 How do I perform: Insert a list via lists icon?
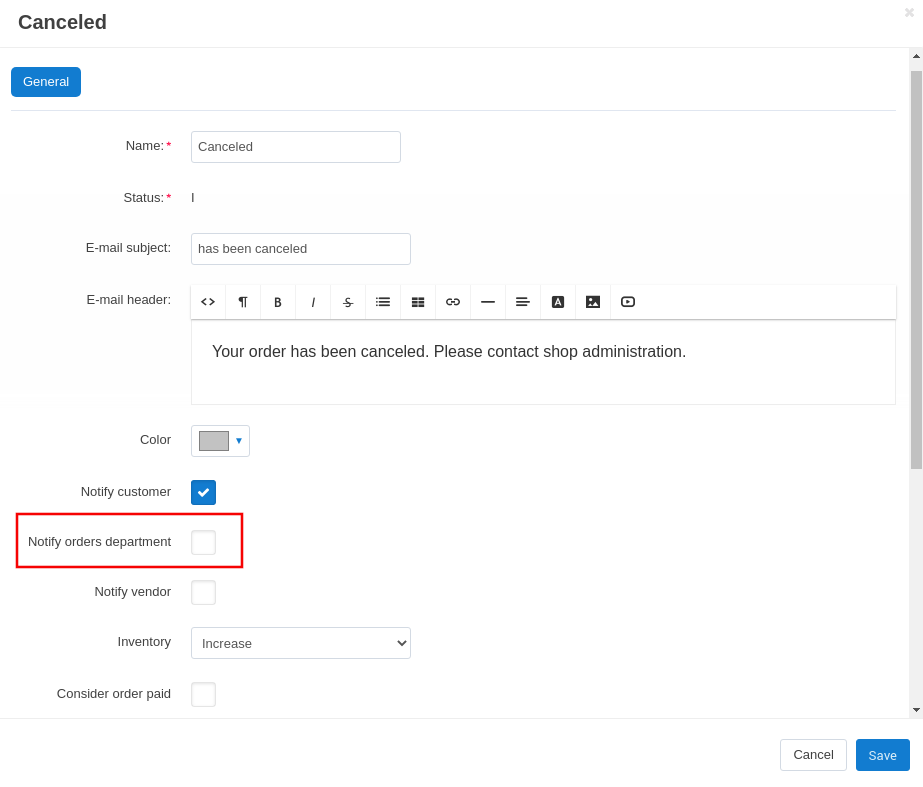coord(383,302)
